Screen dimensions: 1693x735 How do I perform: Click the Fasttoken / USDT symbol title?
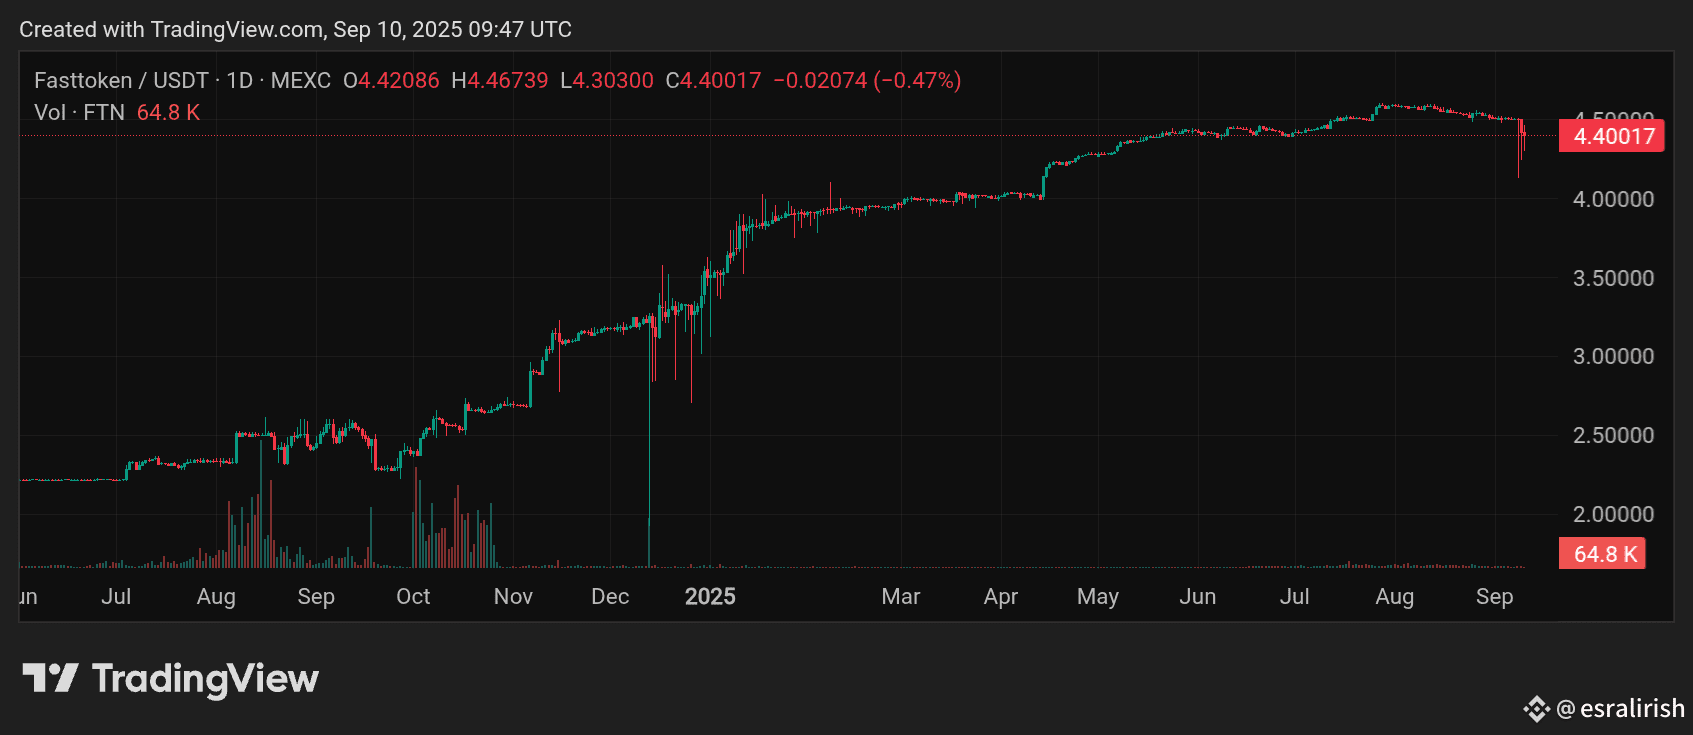click(121, 80)
